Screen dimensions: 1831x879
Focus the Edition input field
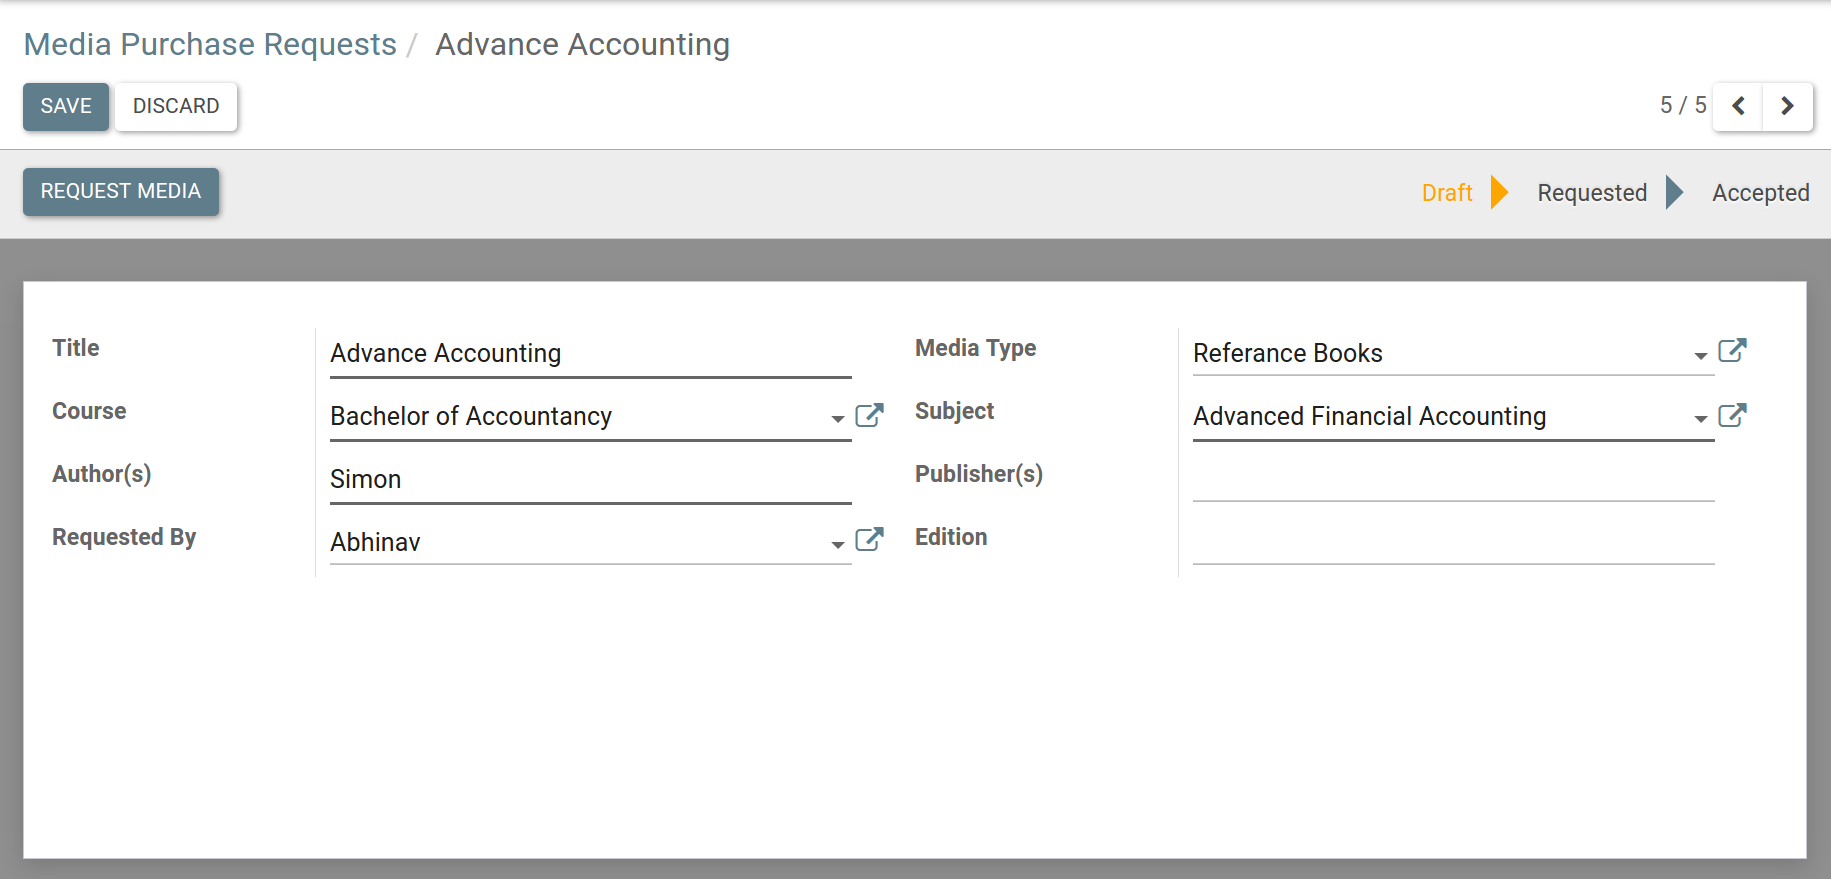1453,542
